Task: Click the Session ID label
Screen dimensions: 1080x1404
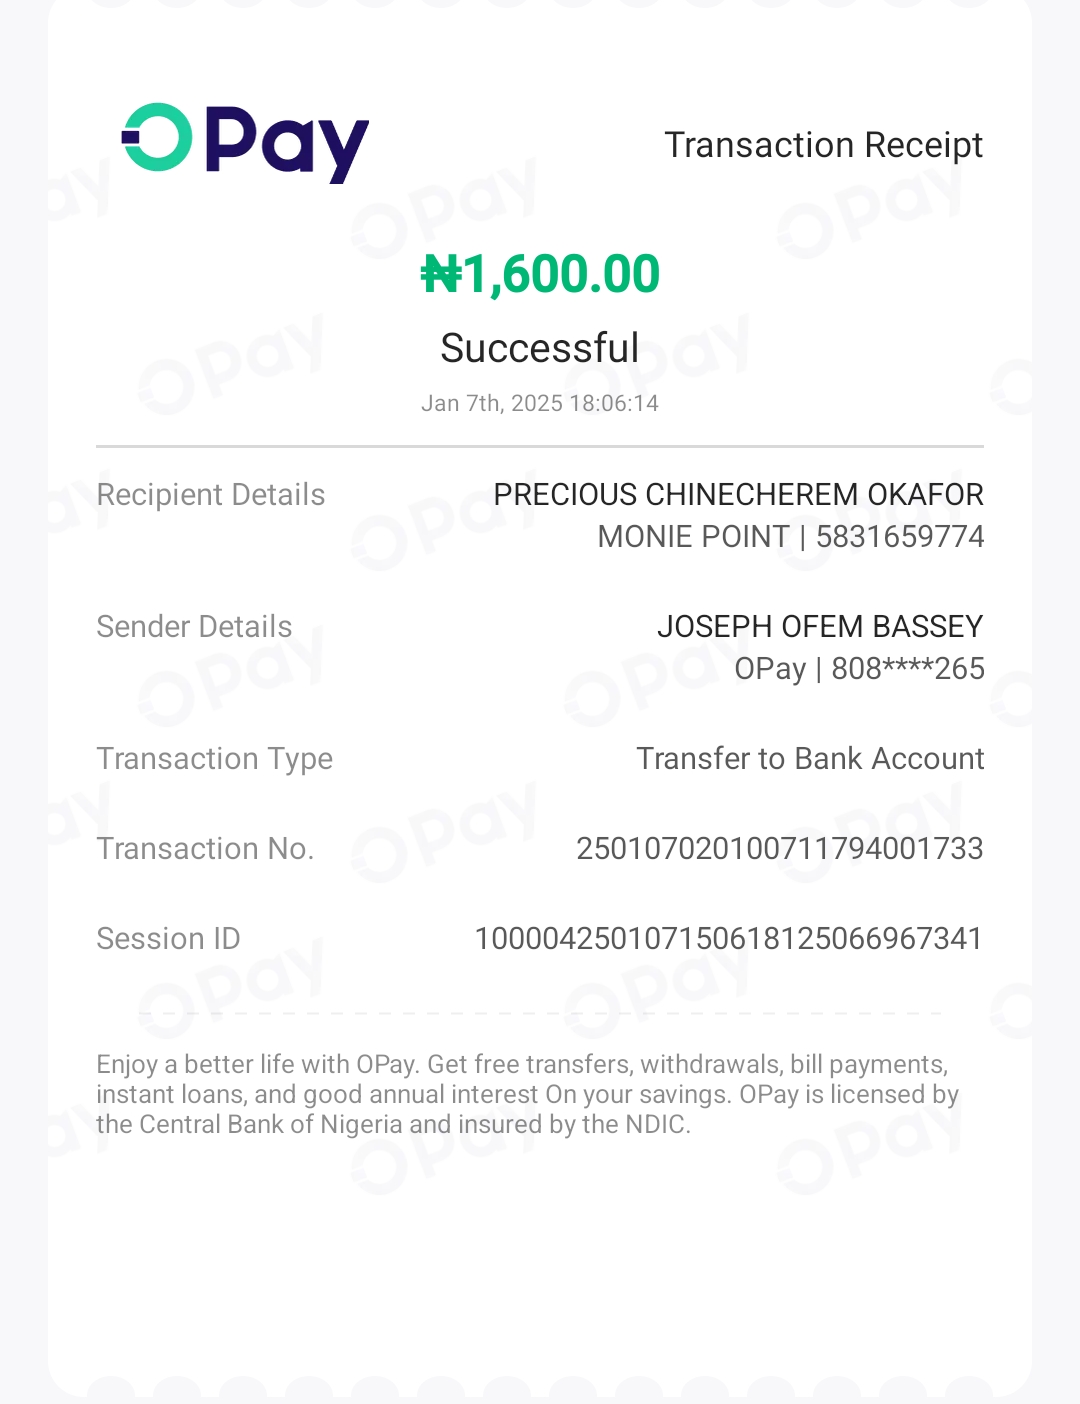Action: 168,939
